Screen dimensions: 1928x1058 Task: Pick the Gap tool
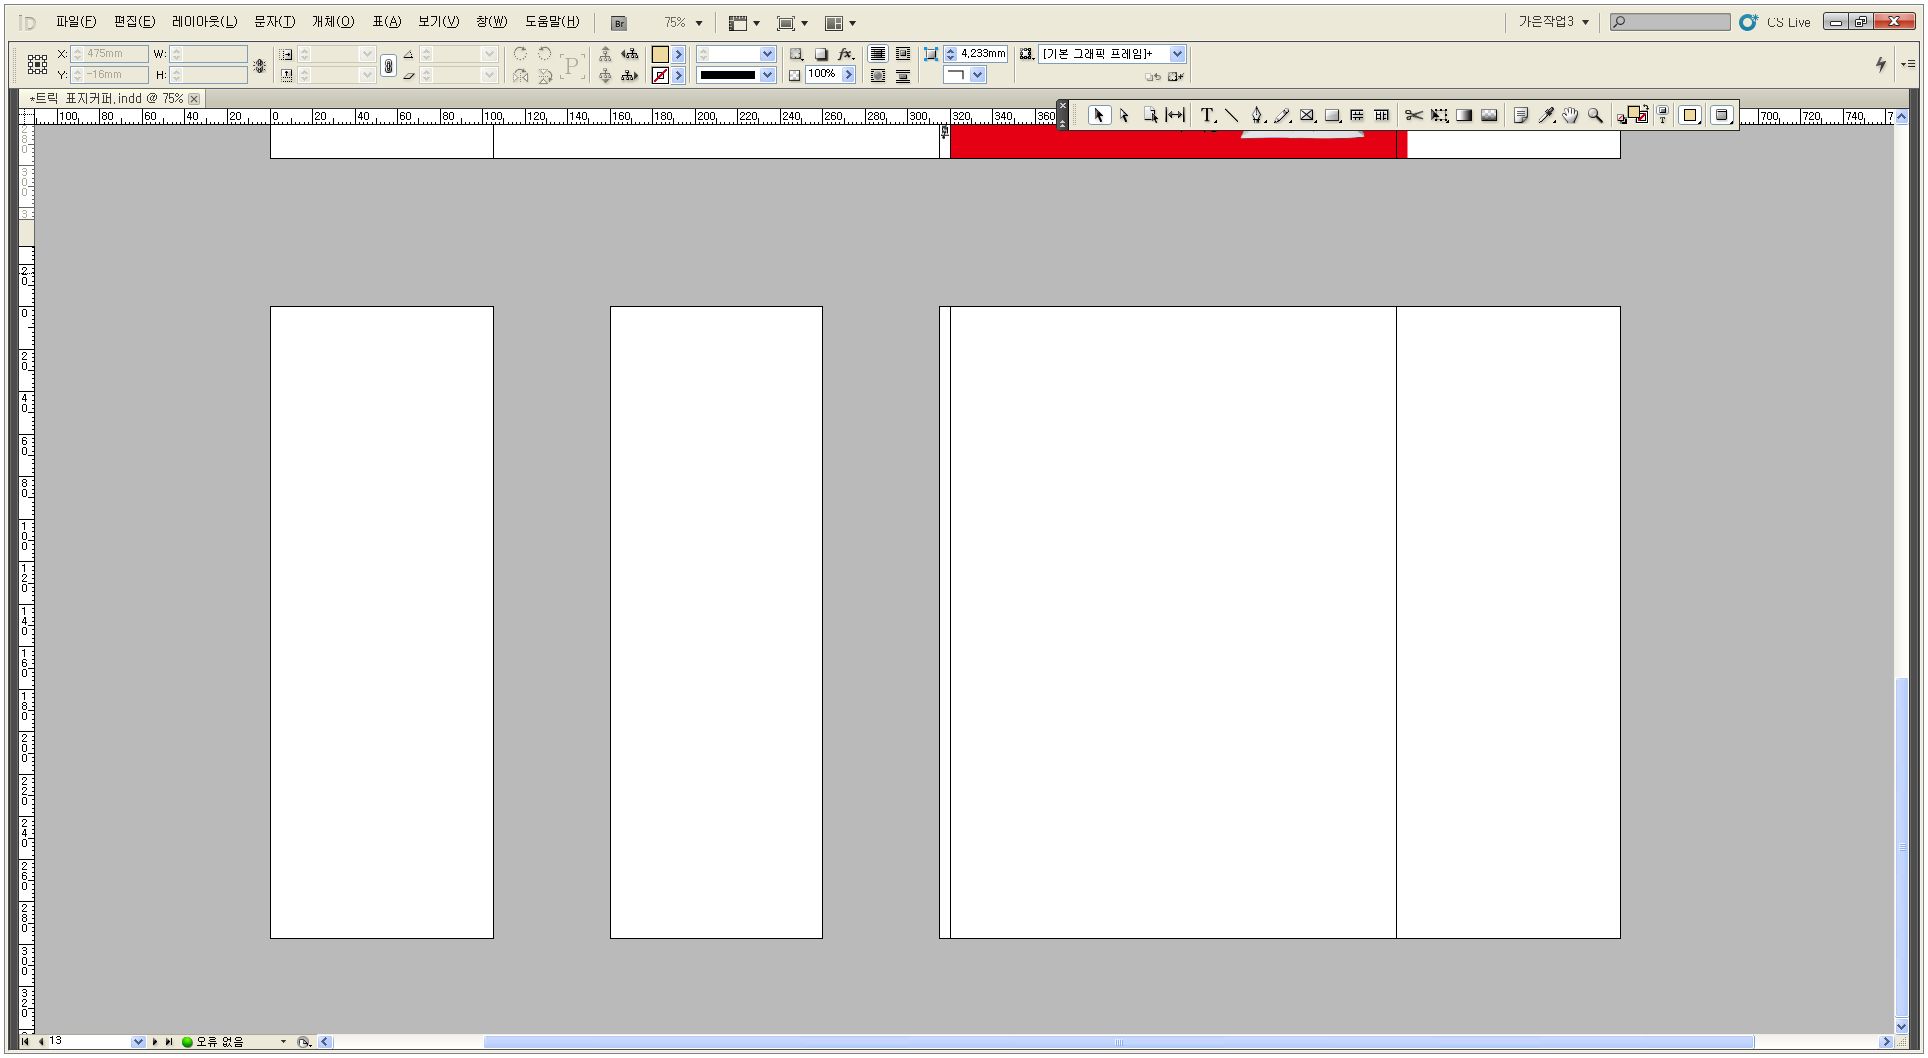[1175, 116]
